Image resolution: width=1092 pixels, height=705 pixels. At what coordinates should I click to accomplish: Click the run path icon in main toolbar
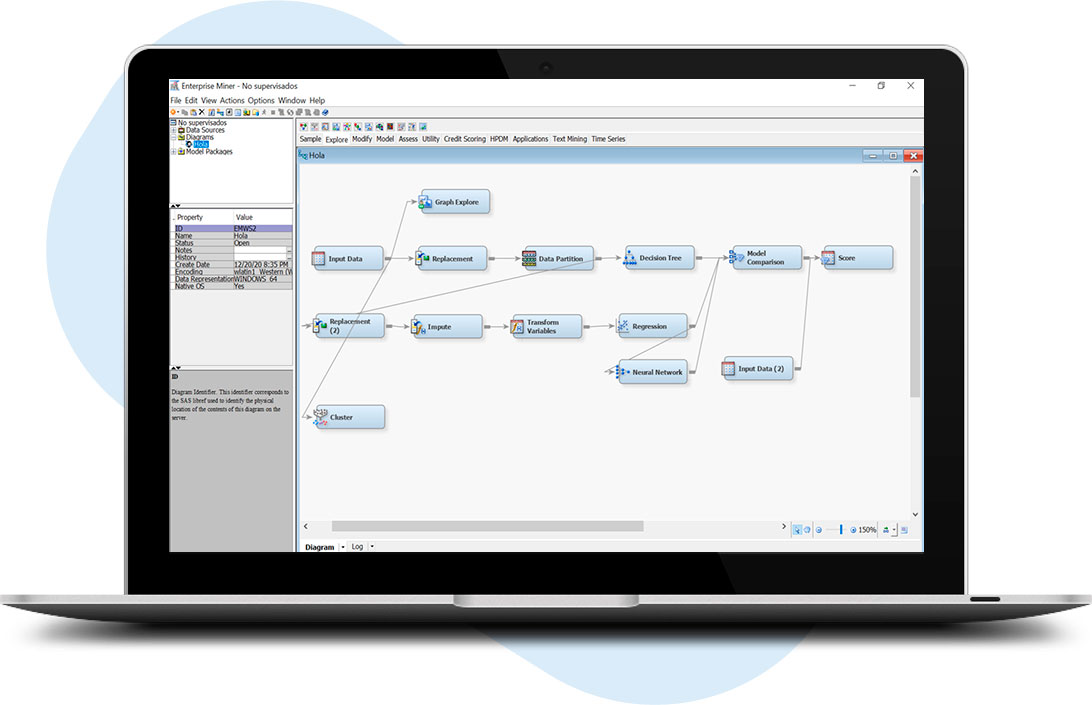(x=264, y=111)
